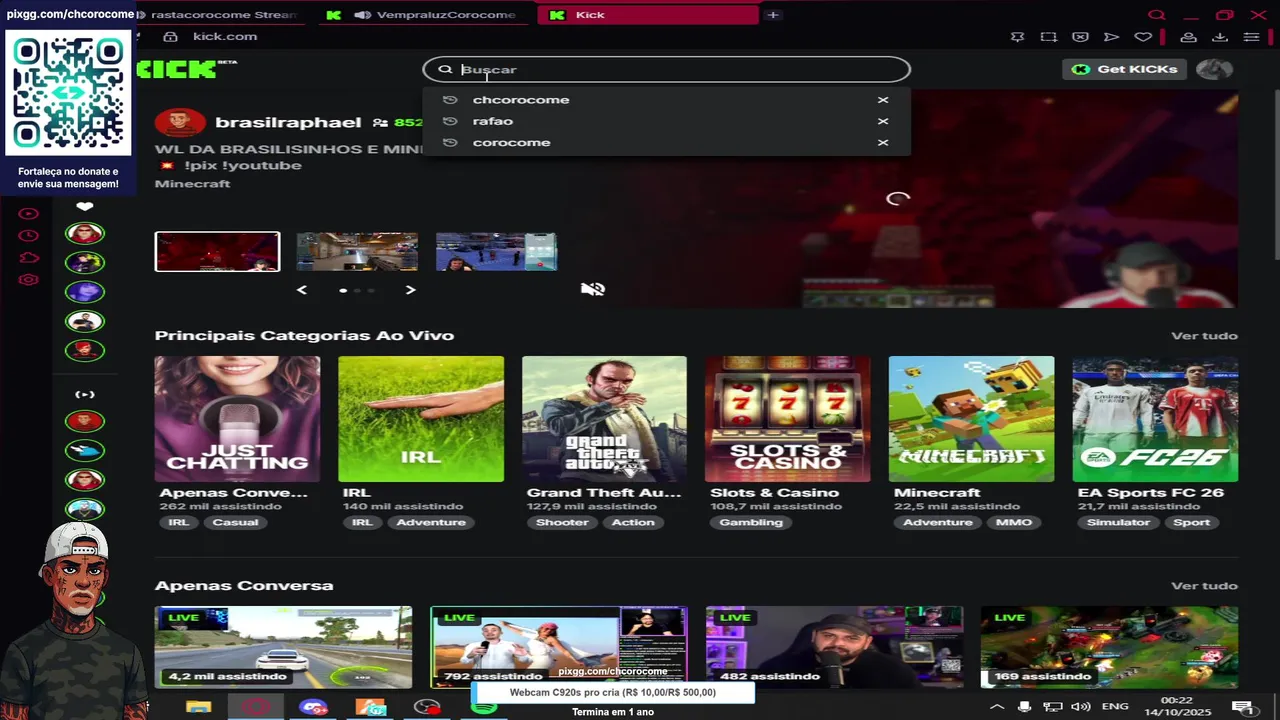
Task: Open the settings gear in Opera sidebar
Action: 28,280
